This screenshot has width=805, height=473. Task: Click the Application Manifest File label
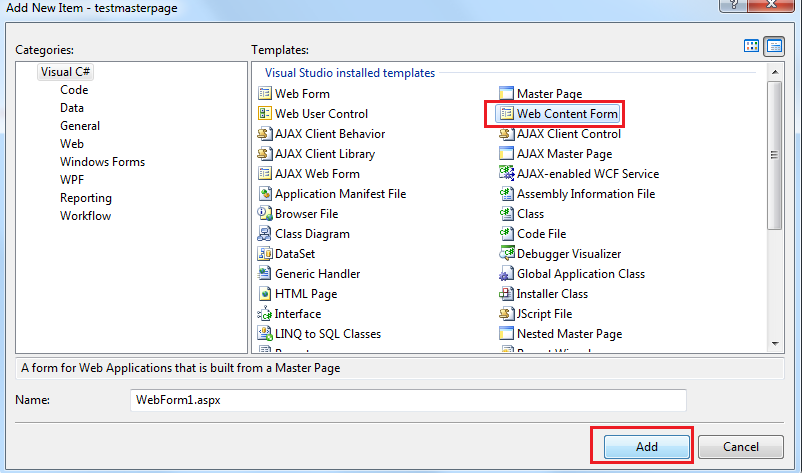pyautogui.click(x=340, y=194)
